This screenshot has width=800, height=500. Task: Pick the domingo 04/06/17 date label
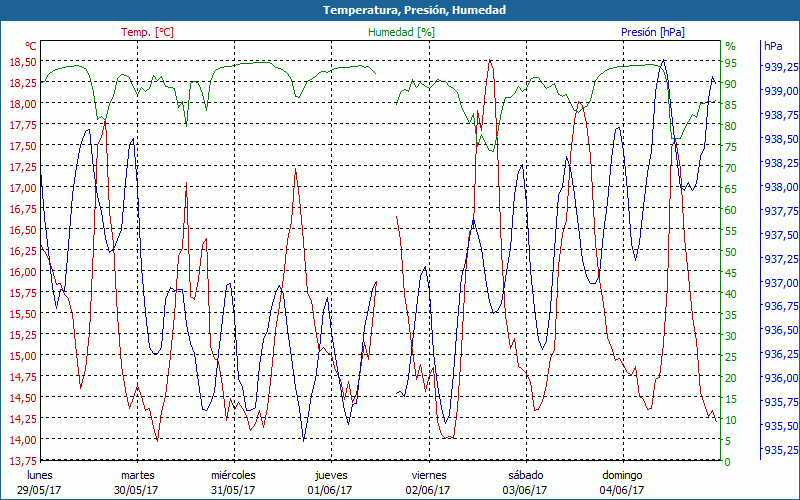click(621, 482)
